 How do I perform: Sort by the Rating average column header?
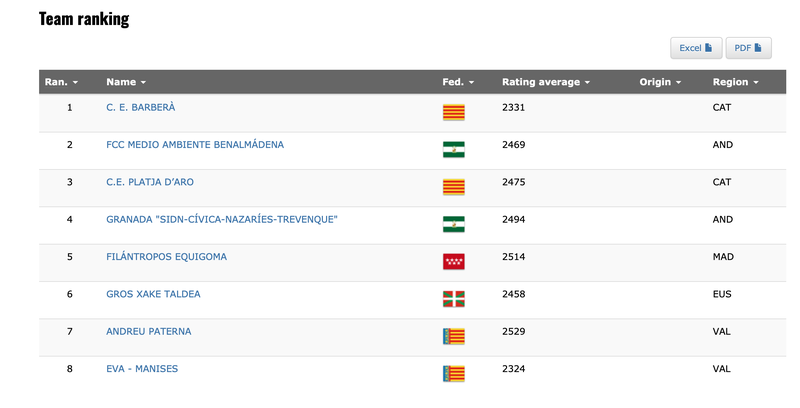click(x=545, y=82)
